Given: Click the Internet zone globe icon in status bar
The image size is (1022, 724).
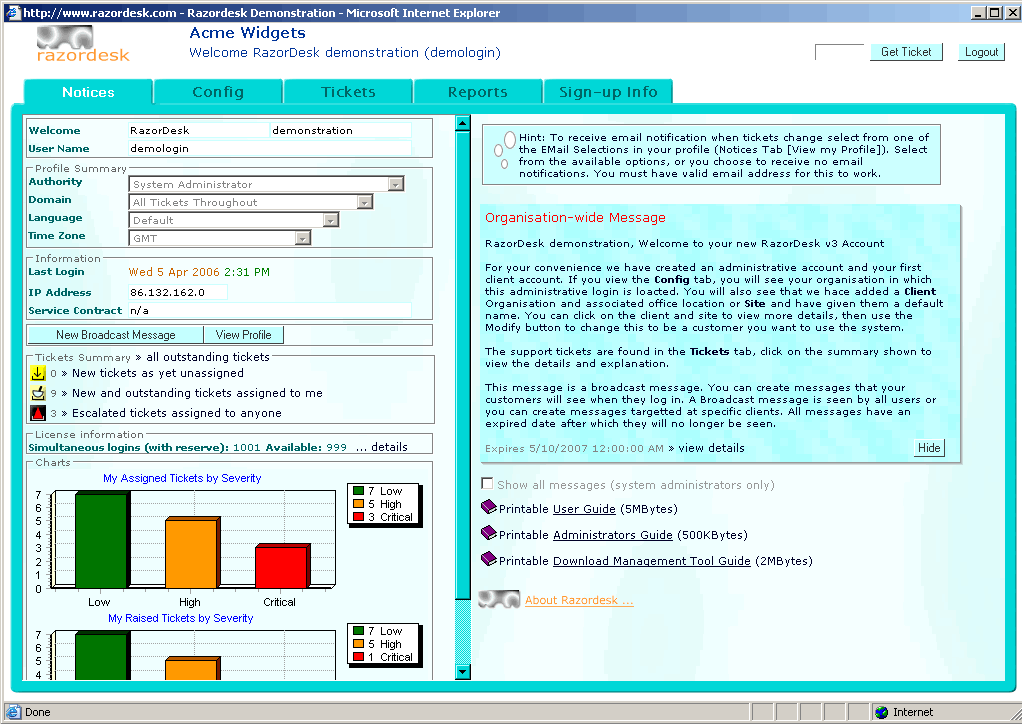Looking at the screenshot, I should pos(882,712).
